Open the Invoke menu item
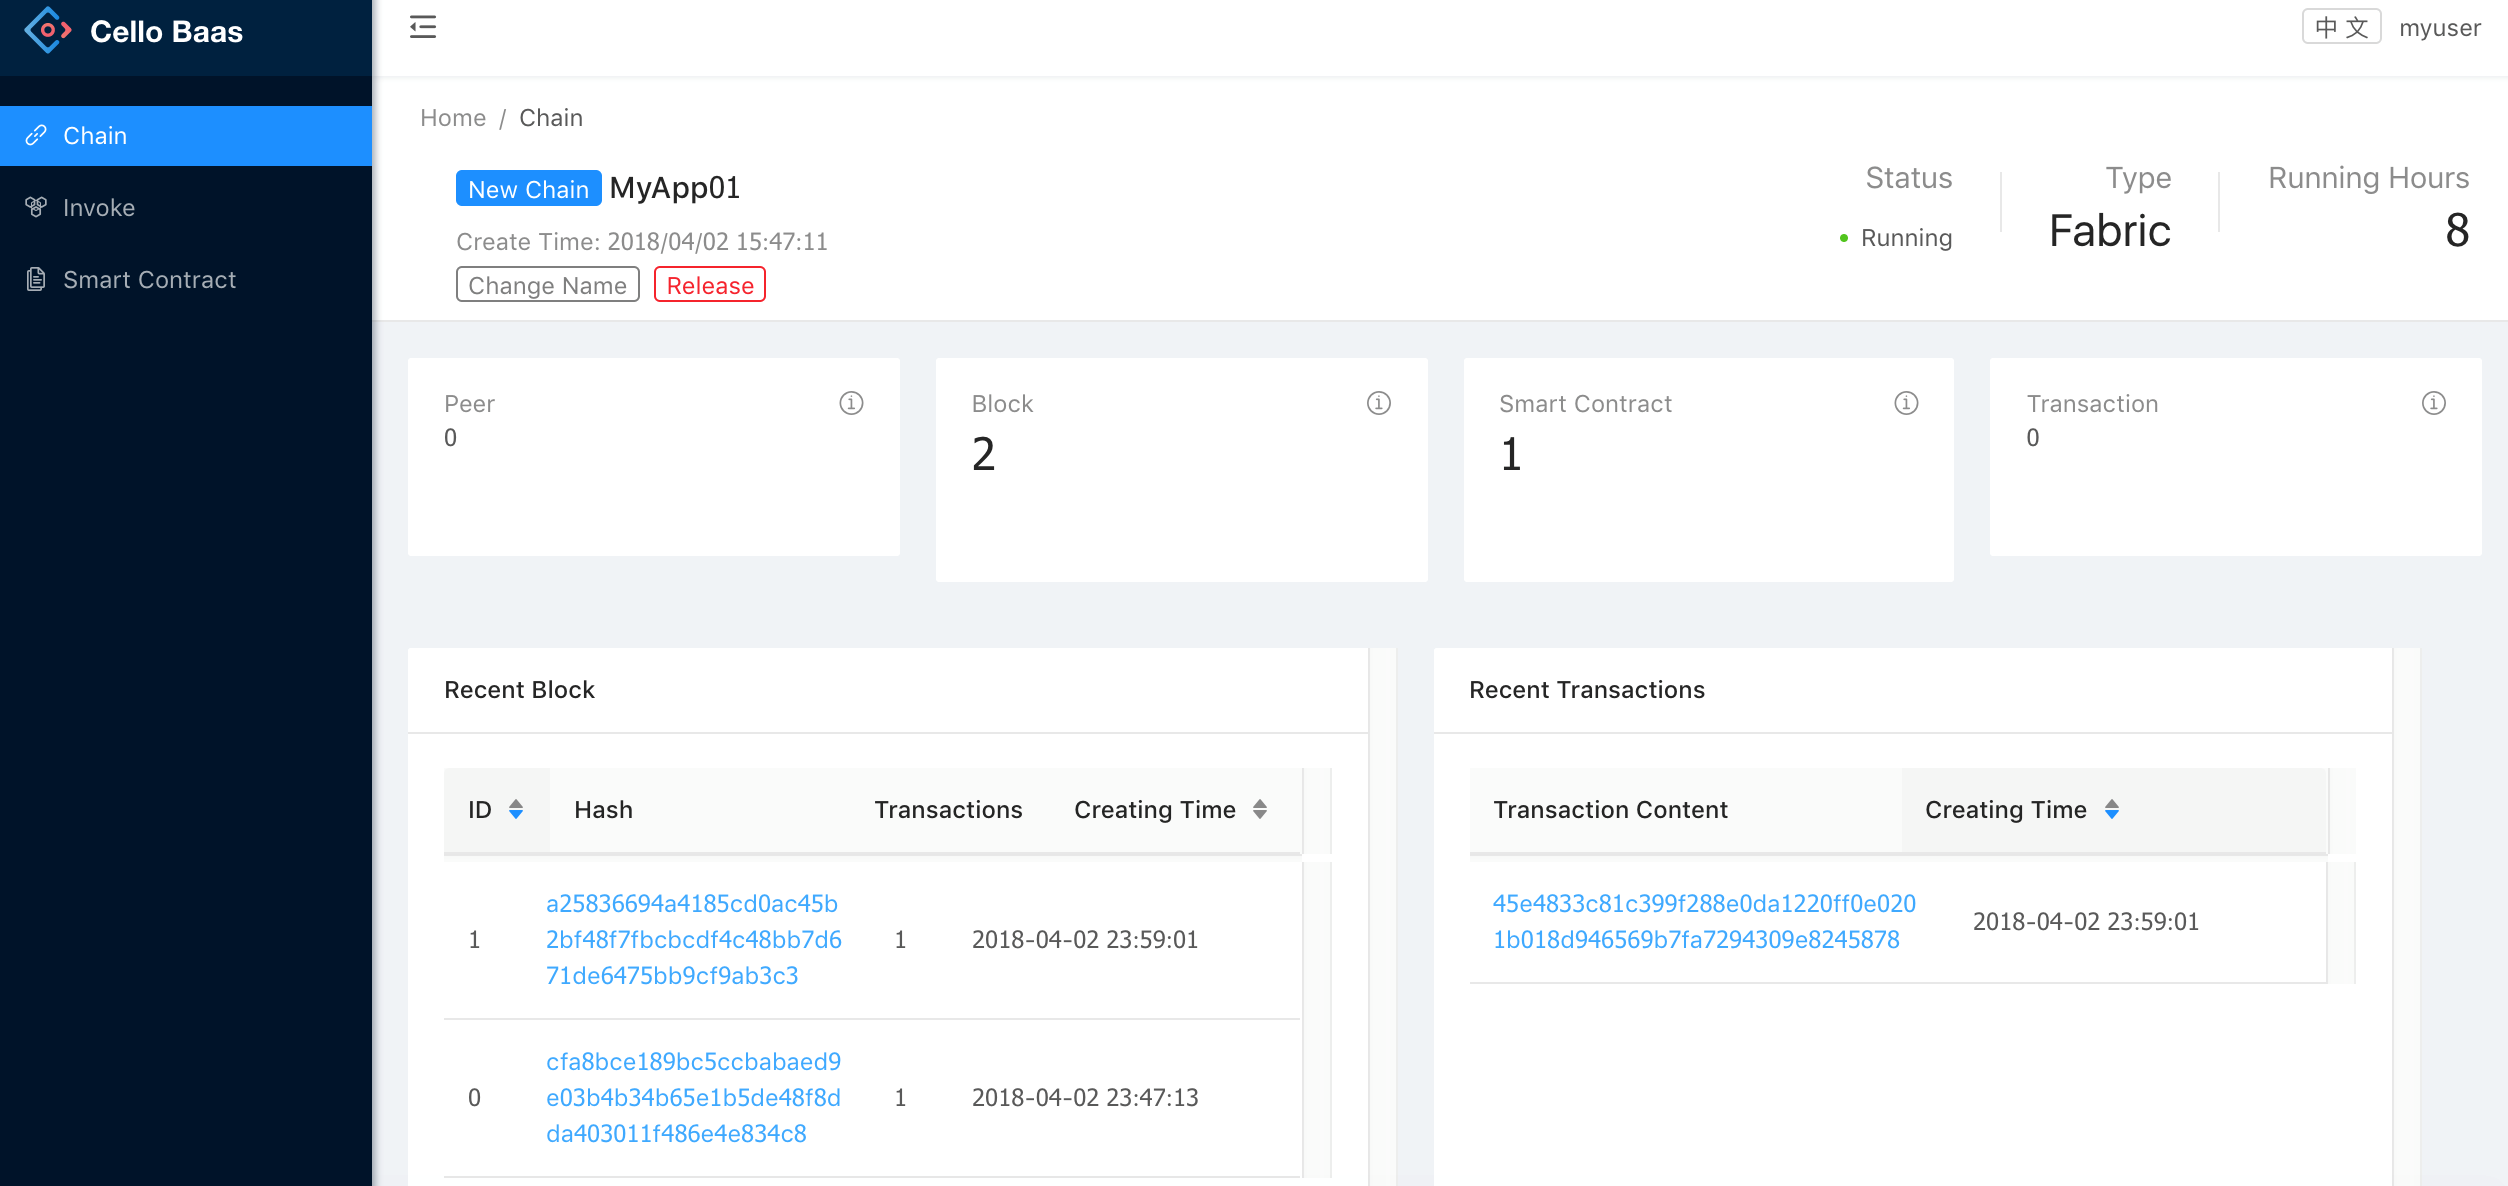This screenshot has width=2508, height=1186. point(186,207)
